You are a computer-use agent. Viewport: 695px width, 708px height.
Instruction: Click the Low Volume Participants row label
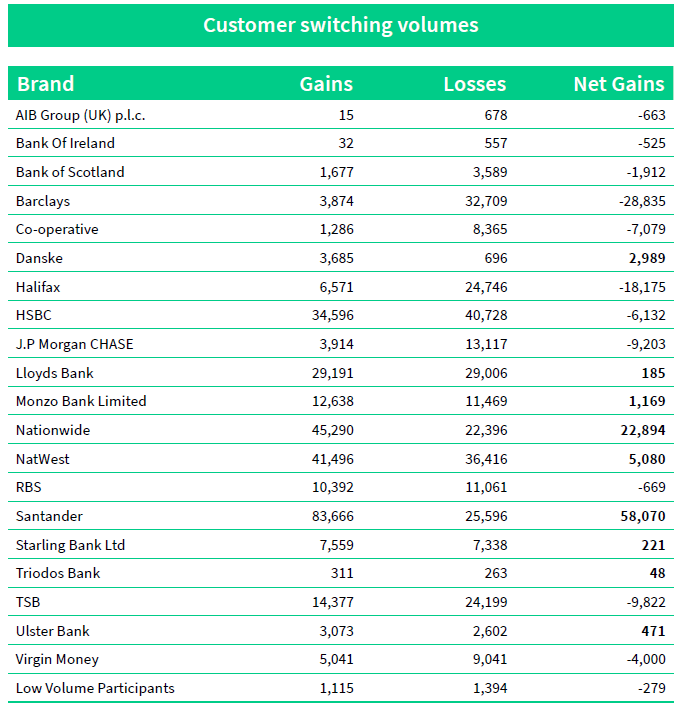click(x=95, y=688)
